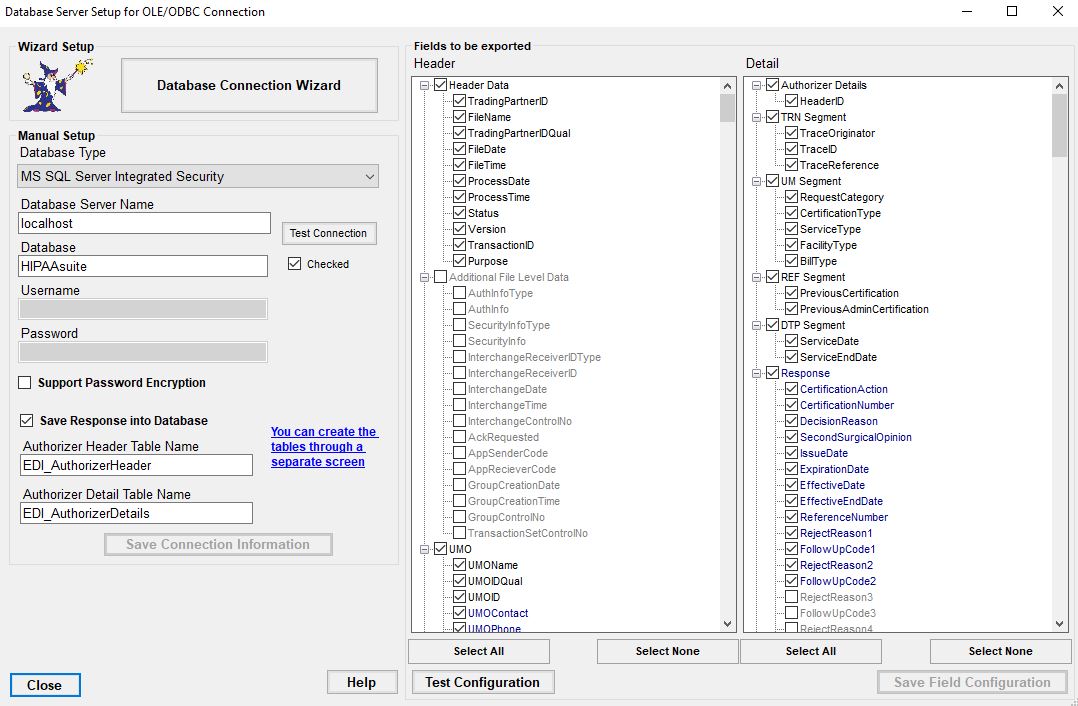Click Detail list scroll down arrow

pos(1059,624)
